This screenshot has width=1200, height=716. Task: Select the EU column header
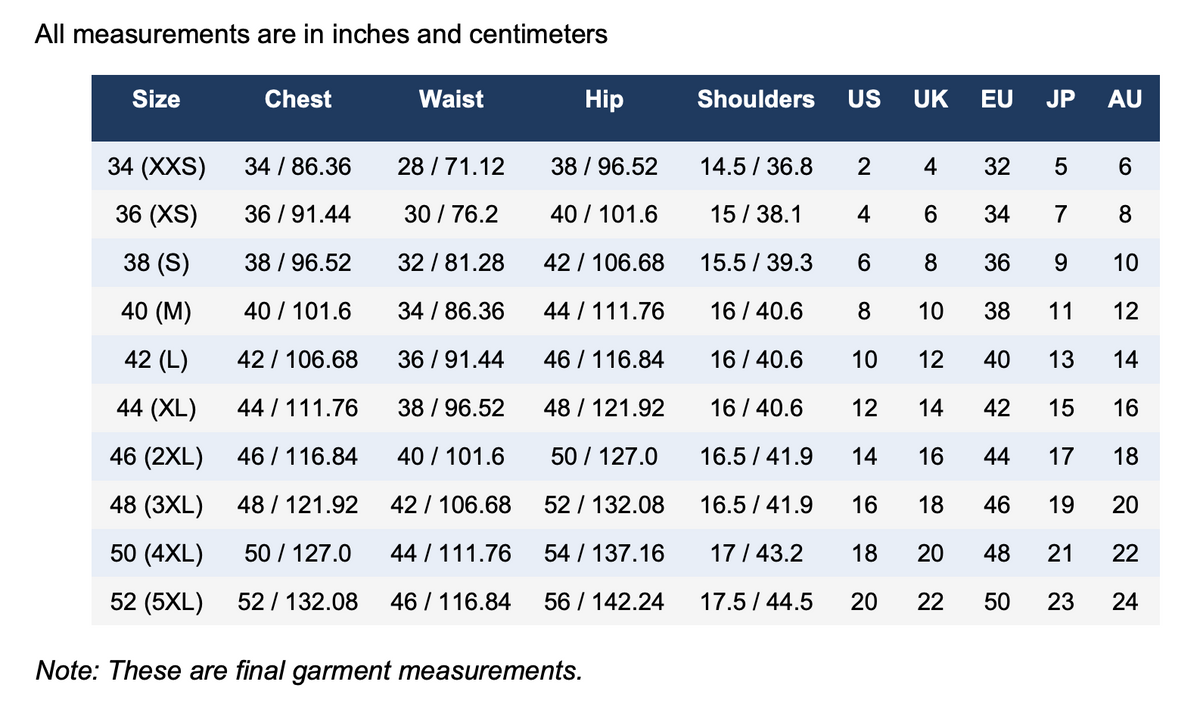[x=997, y=99]
